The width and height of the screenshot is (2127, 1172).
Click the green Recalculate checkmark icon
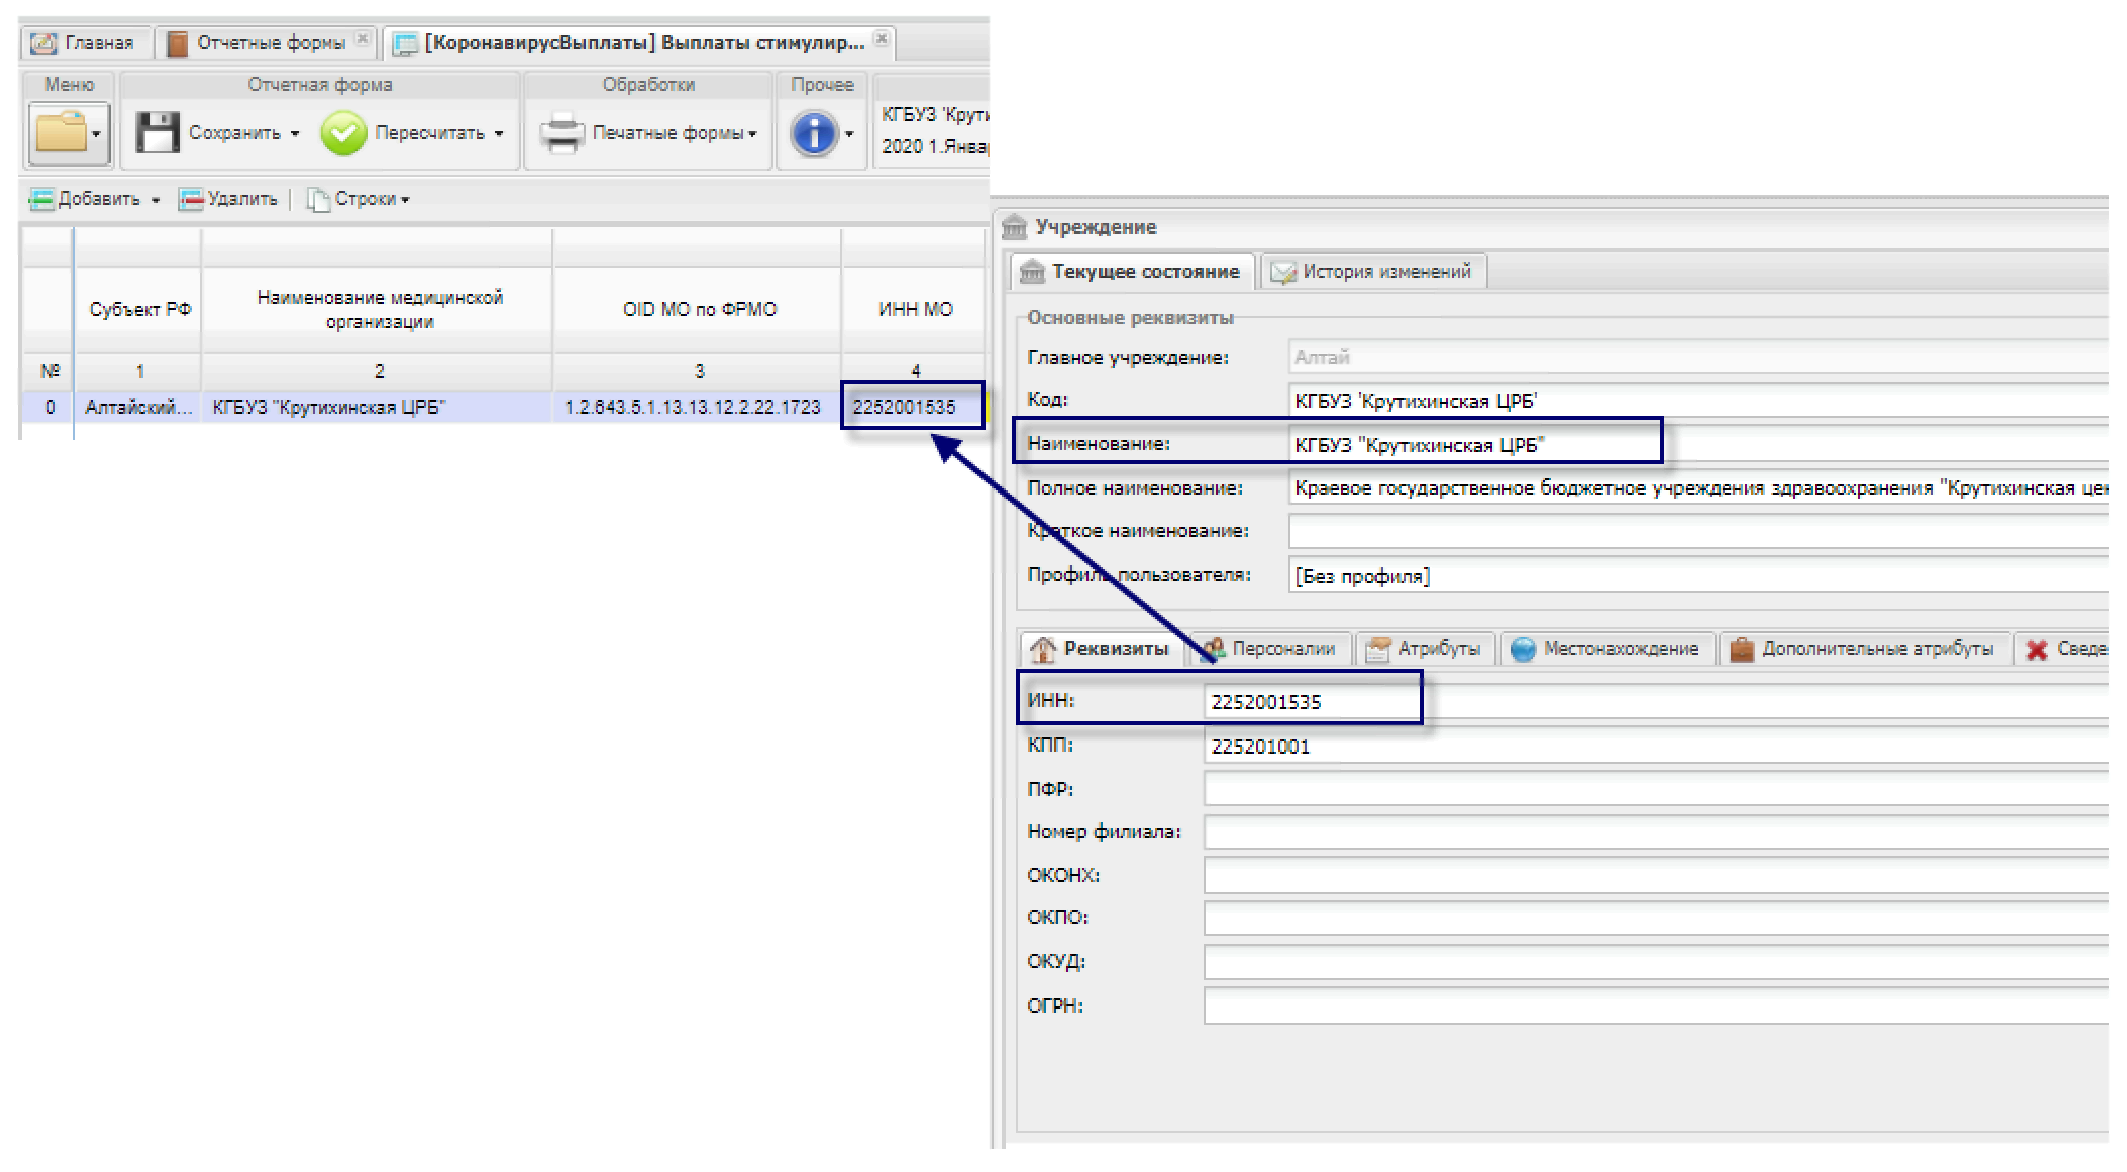343,133
